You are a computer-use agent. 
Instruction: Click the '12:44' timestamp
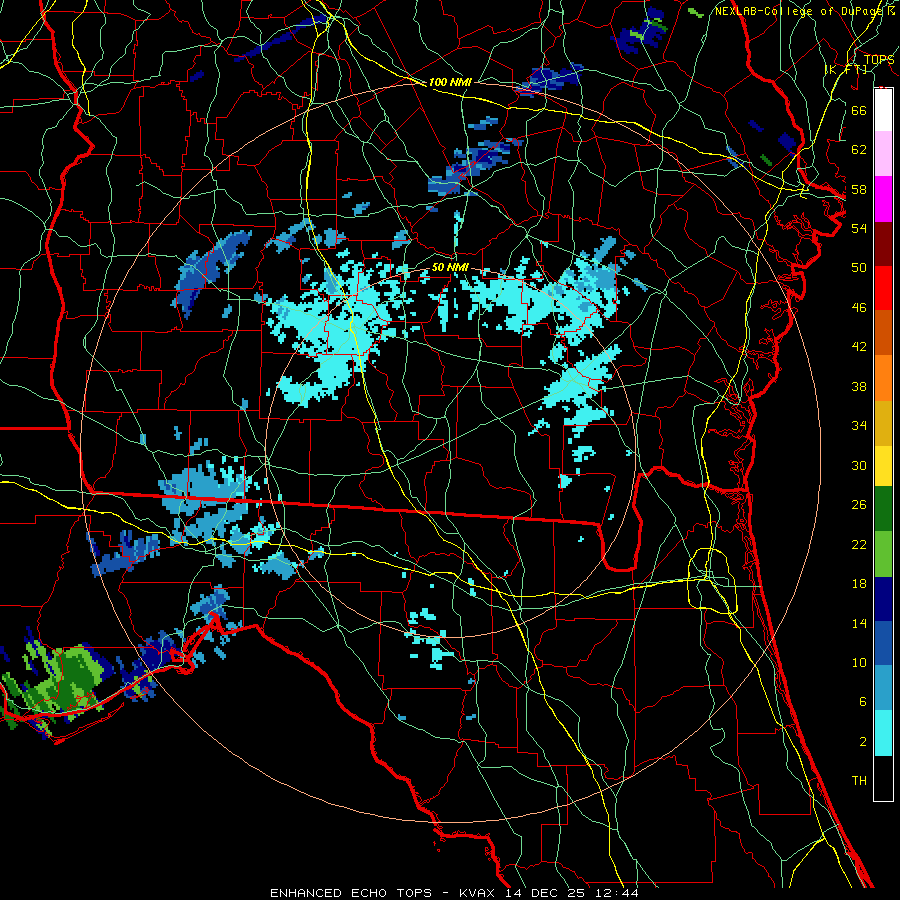point(616,893)
